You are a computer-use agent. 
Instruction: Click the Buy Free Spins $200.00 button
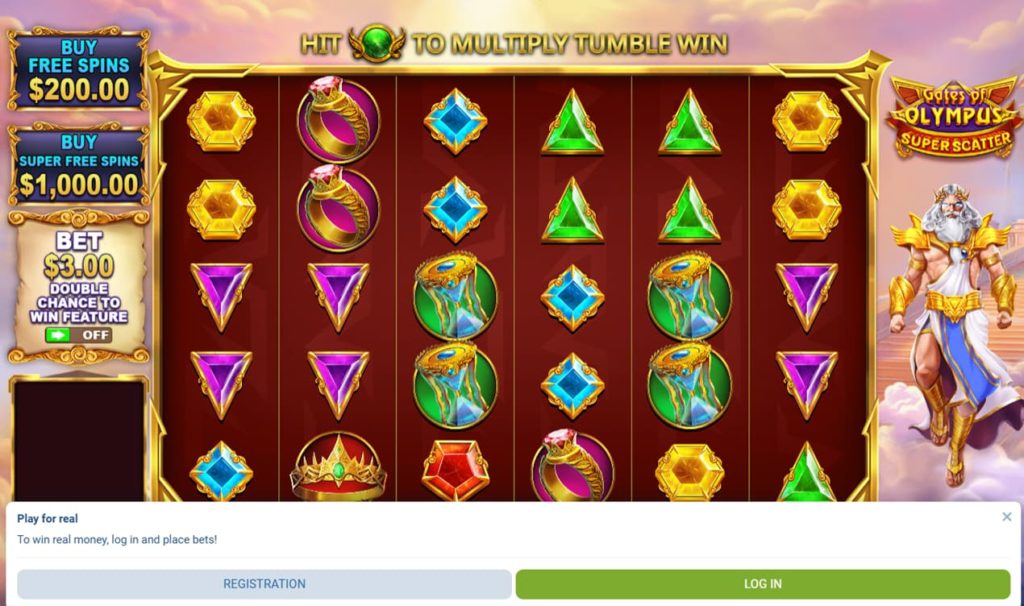[78, 69]
